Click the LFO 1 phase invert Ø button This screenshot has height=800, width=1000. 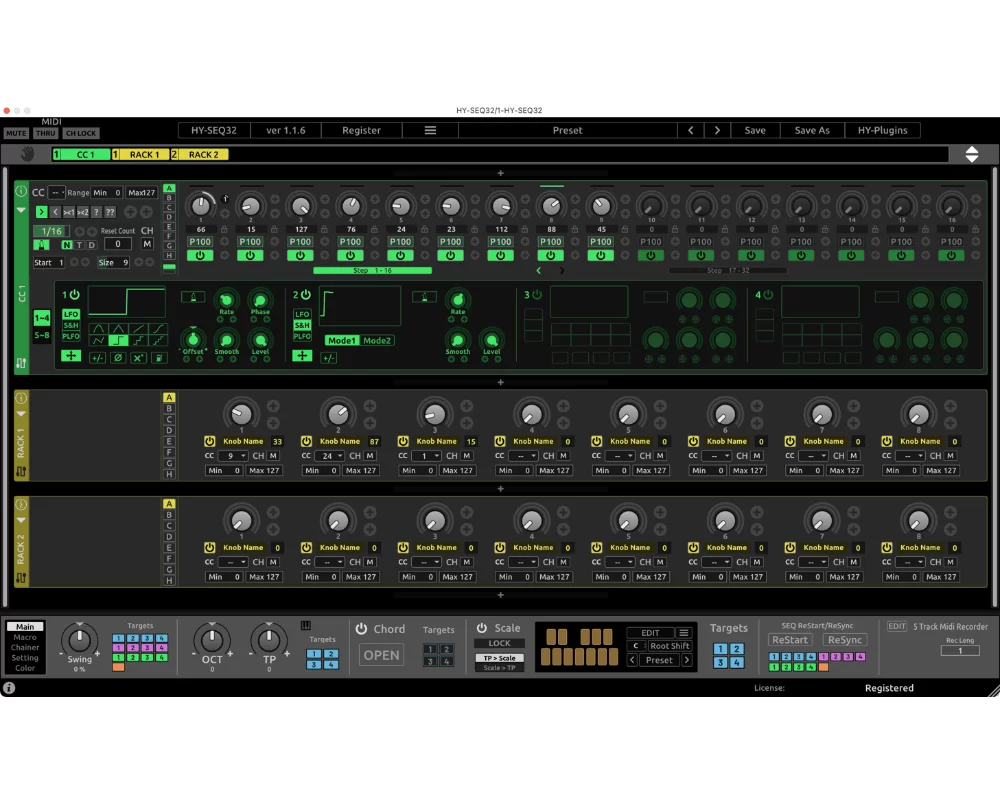point(118,358)
